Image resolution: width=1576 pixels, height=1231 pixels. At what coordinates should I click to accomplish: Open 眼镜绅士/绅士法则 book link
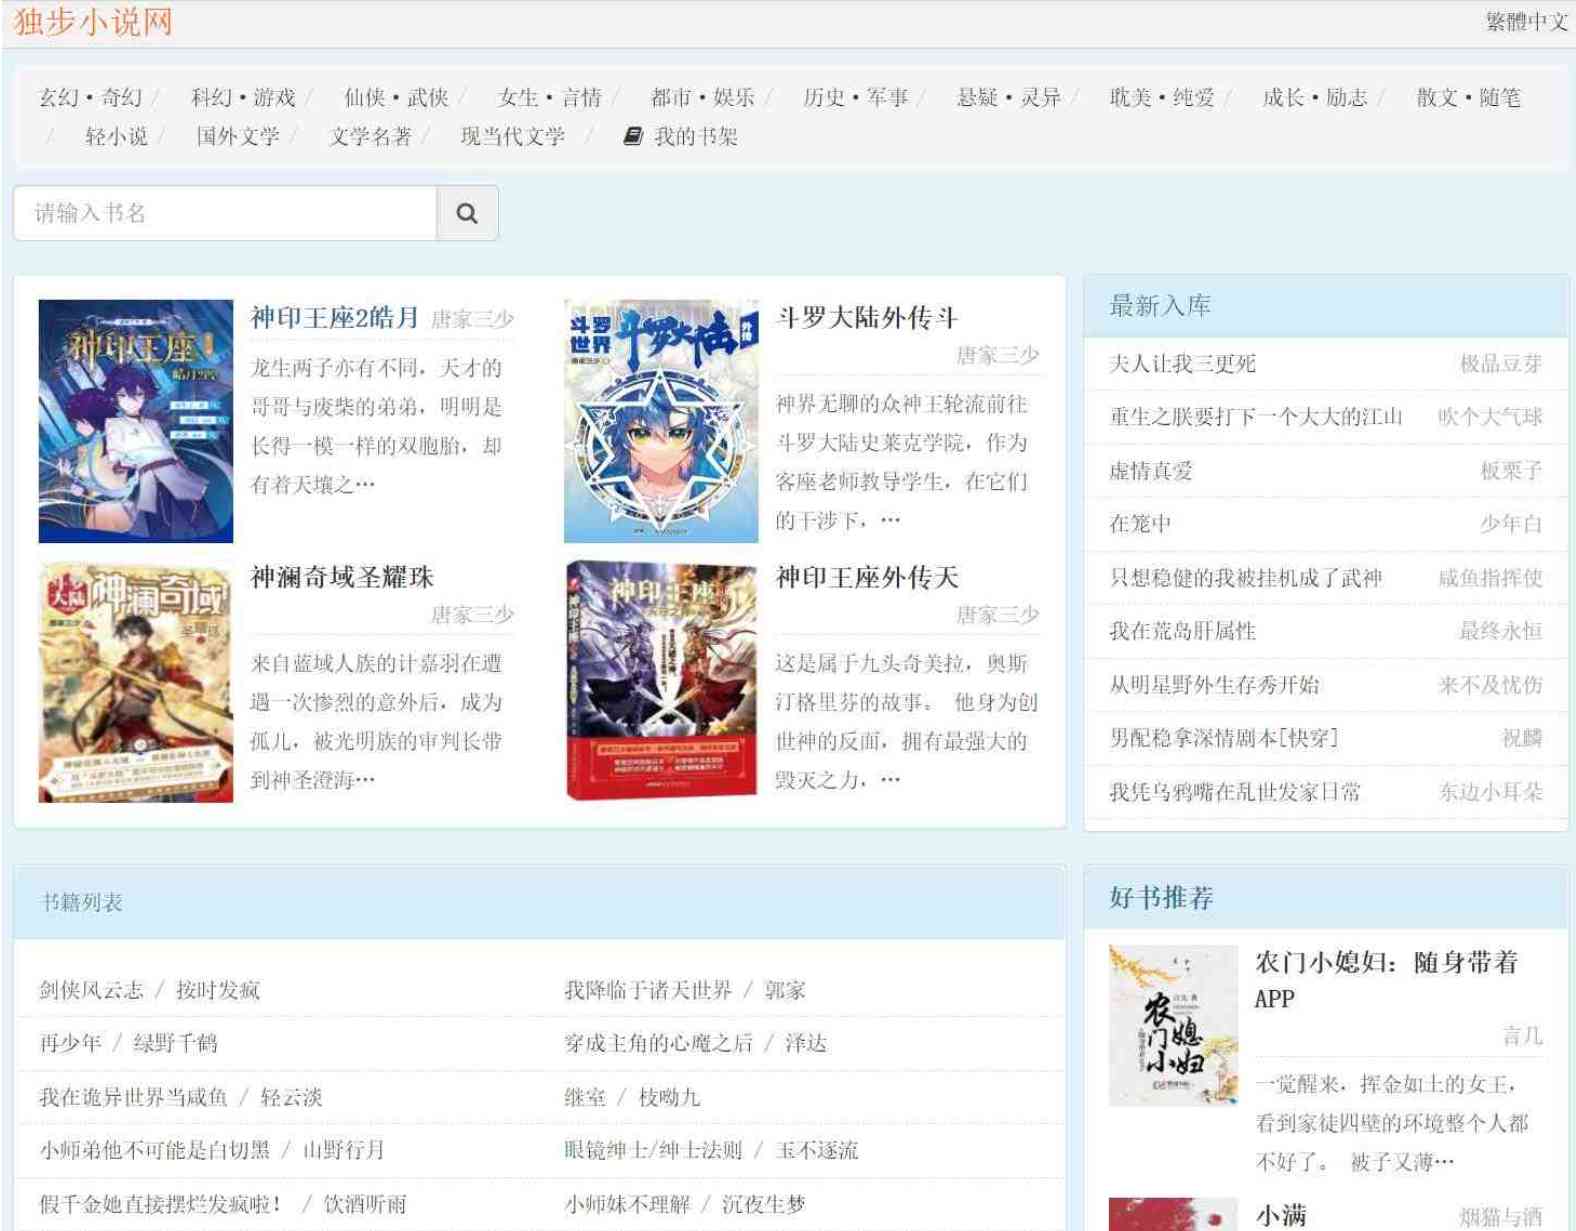click(654, 1150)
